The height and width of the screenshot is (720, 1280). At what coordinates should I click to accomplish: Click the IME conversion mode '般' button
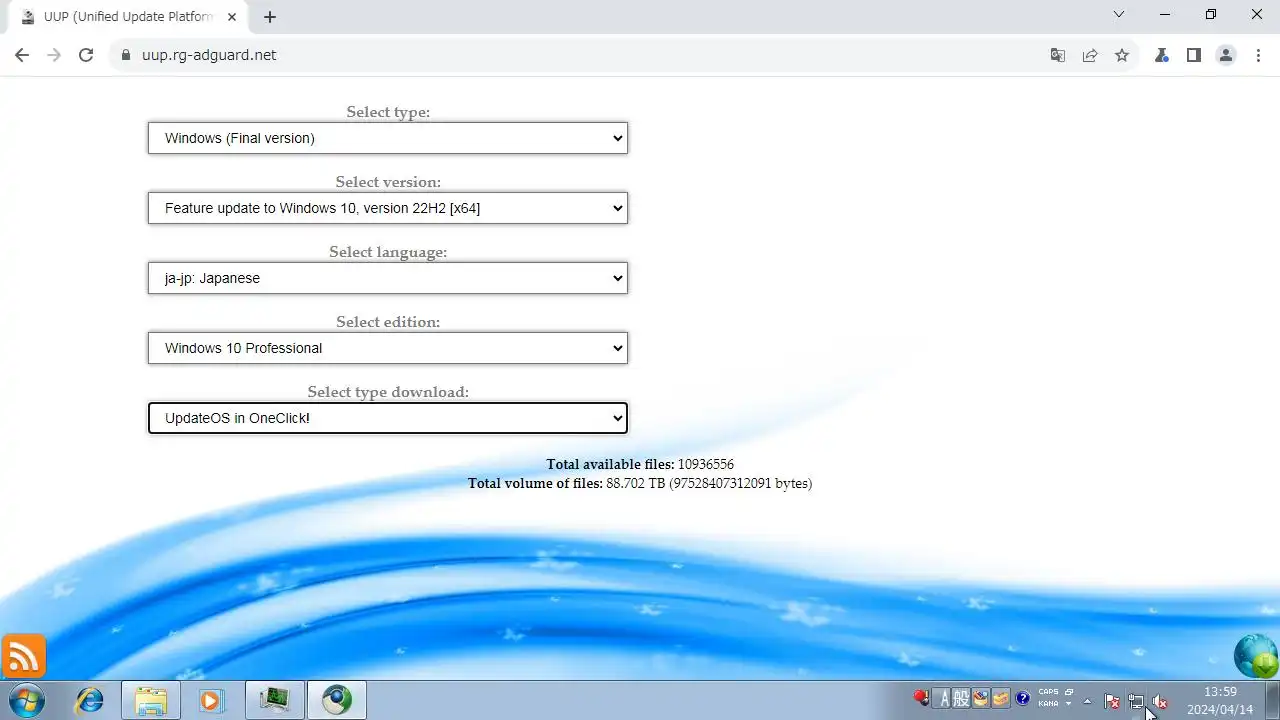(x=961, y=698)
